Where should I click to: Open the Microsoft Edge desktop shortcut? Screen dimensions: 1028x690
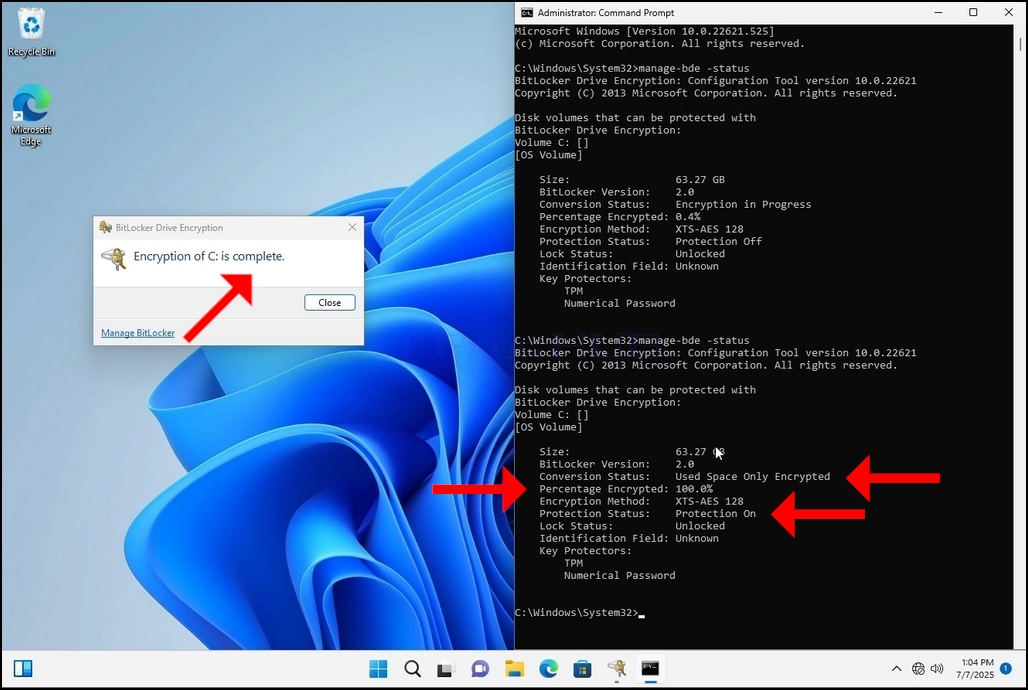(x=31, y=115)
